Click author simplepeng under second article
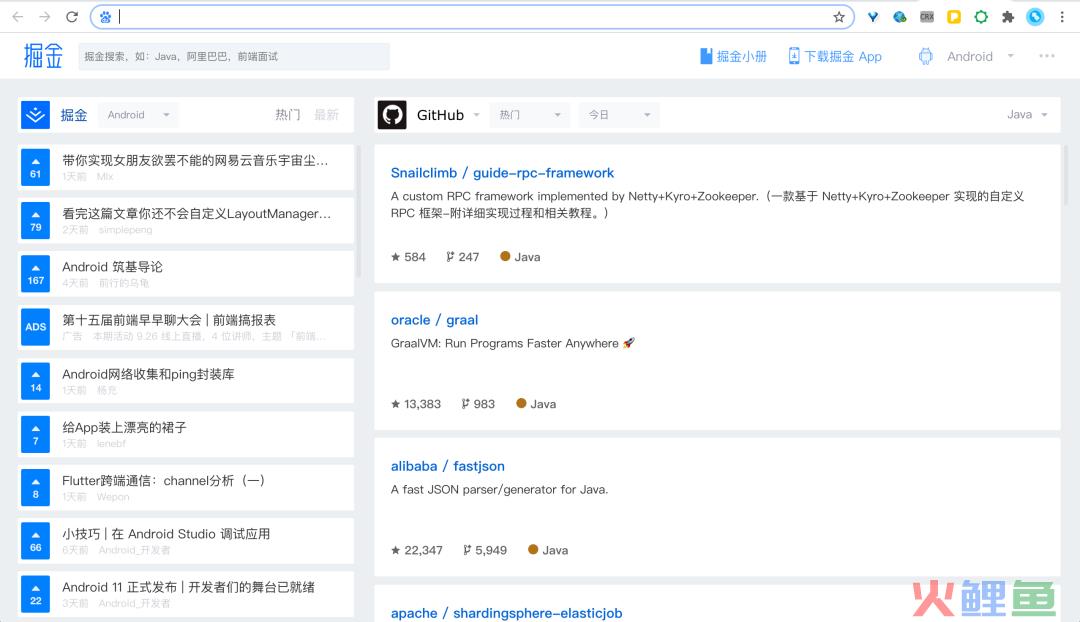The width and height of the screenshot is (1080, 622). click(125, 229)
